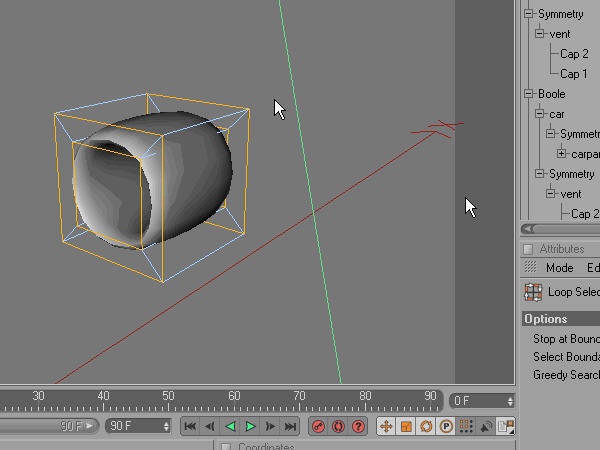Jump to the end of the animation

[291, 426]
